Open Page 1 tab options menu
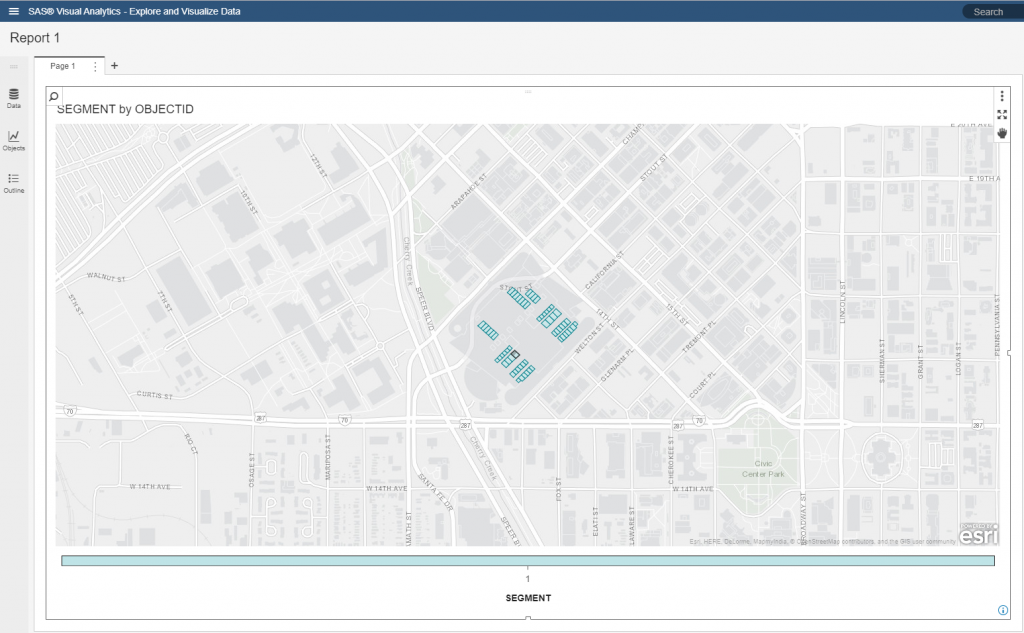The image size is (1024, 633). 96,66
